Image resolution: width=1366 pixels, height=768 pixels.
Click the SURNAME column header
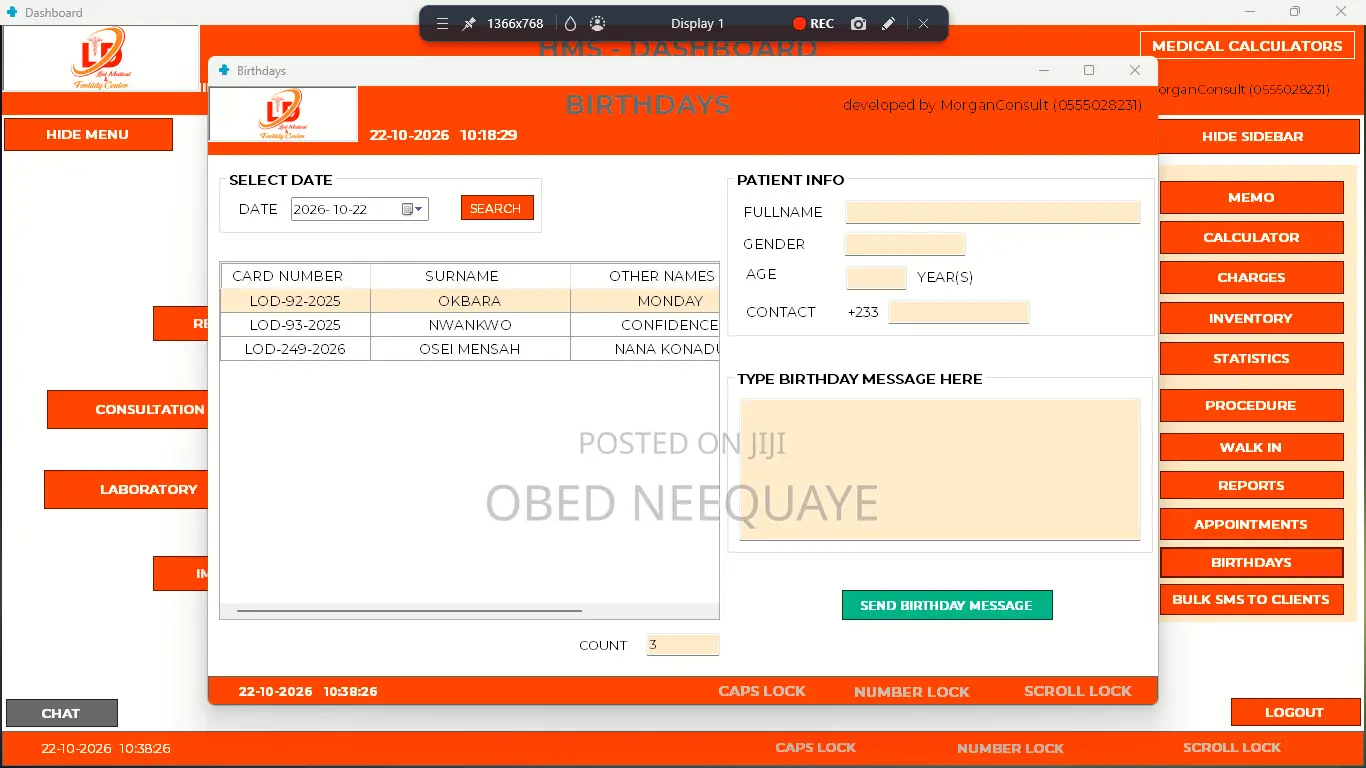[x=471, y=276]
